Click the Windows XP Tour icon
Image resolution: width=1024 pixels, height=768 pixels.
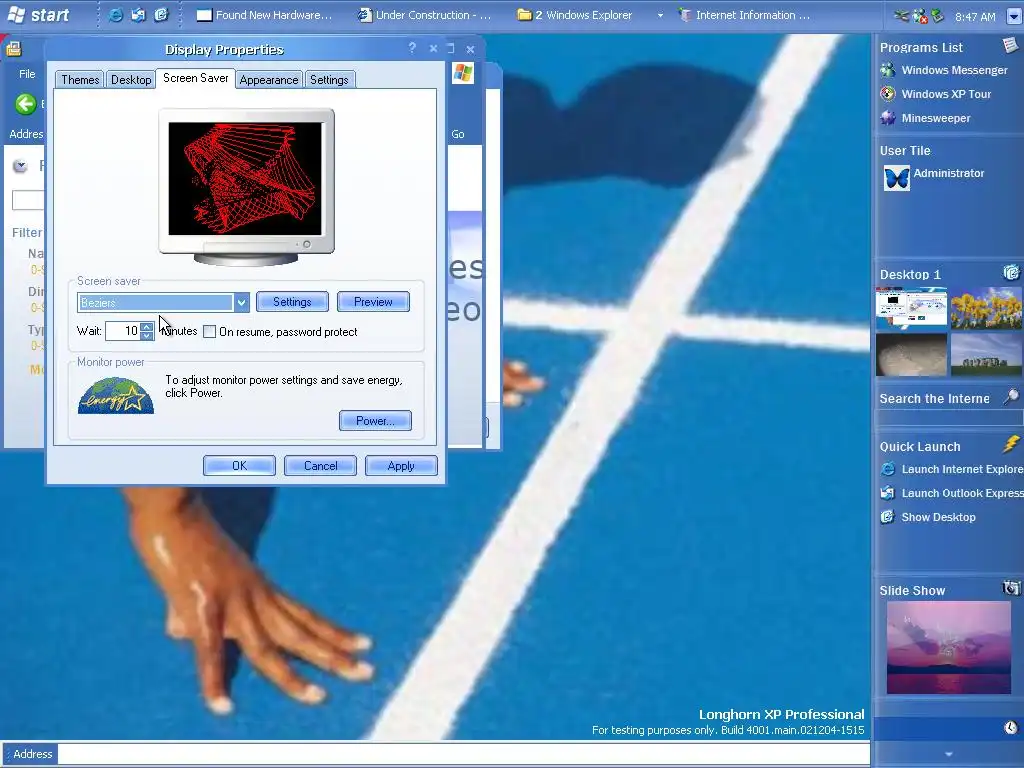[888, 94]
